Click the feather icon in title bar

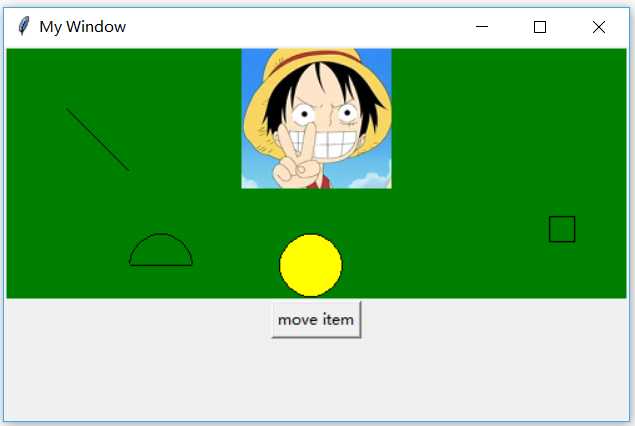[x=24, y=26]
